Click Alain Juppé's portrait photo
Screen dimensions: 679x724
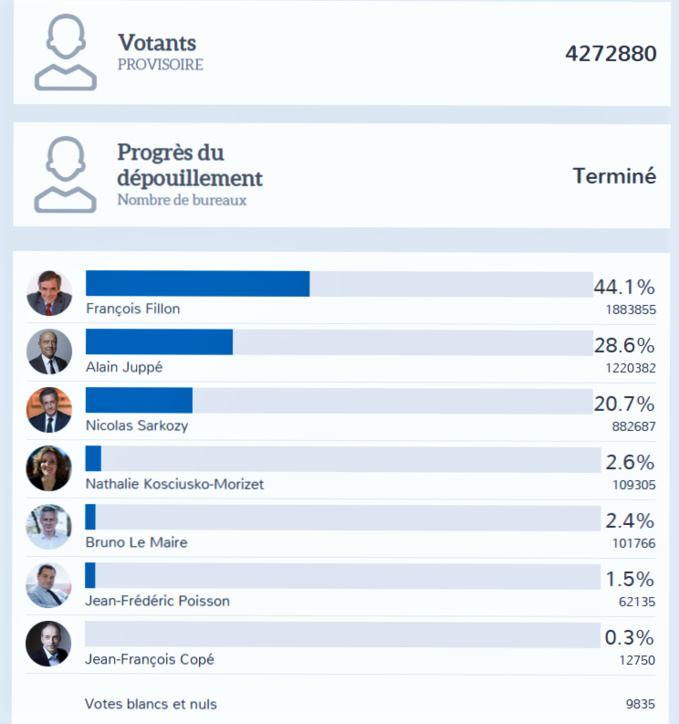[49, 351]
